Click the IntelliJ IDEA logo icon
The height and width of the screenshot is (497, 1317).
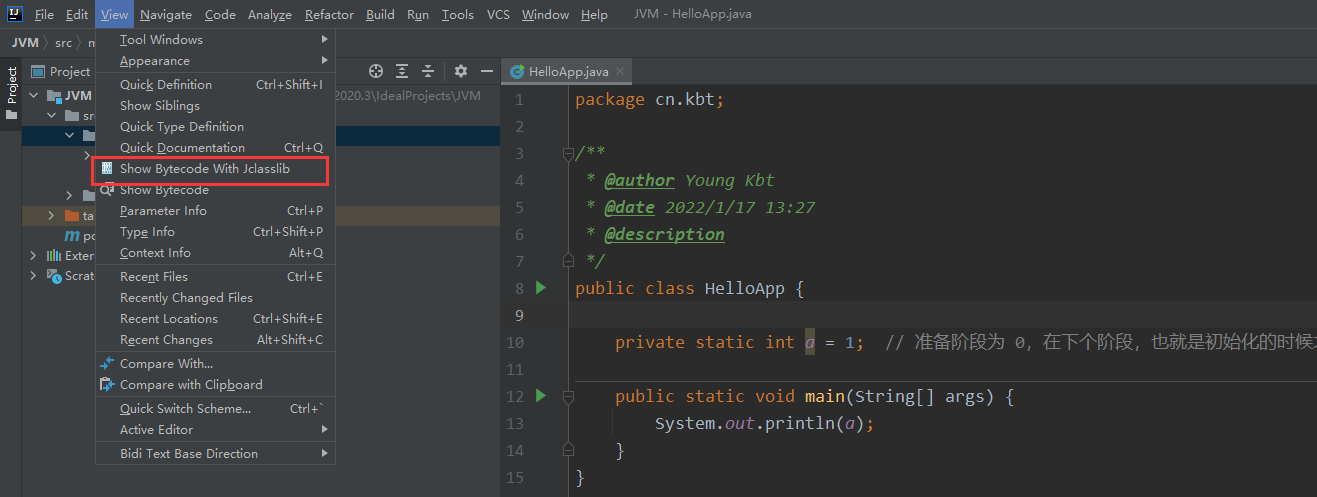click(x=14, y=14)
